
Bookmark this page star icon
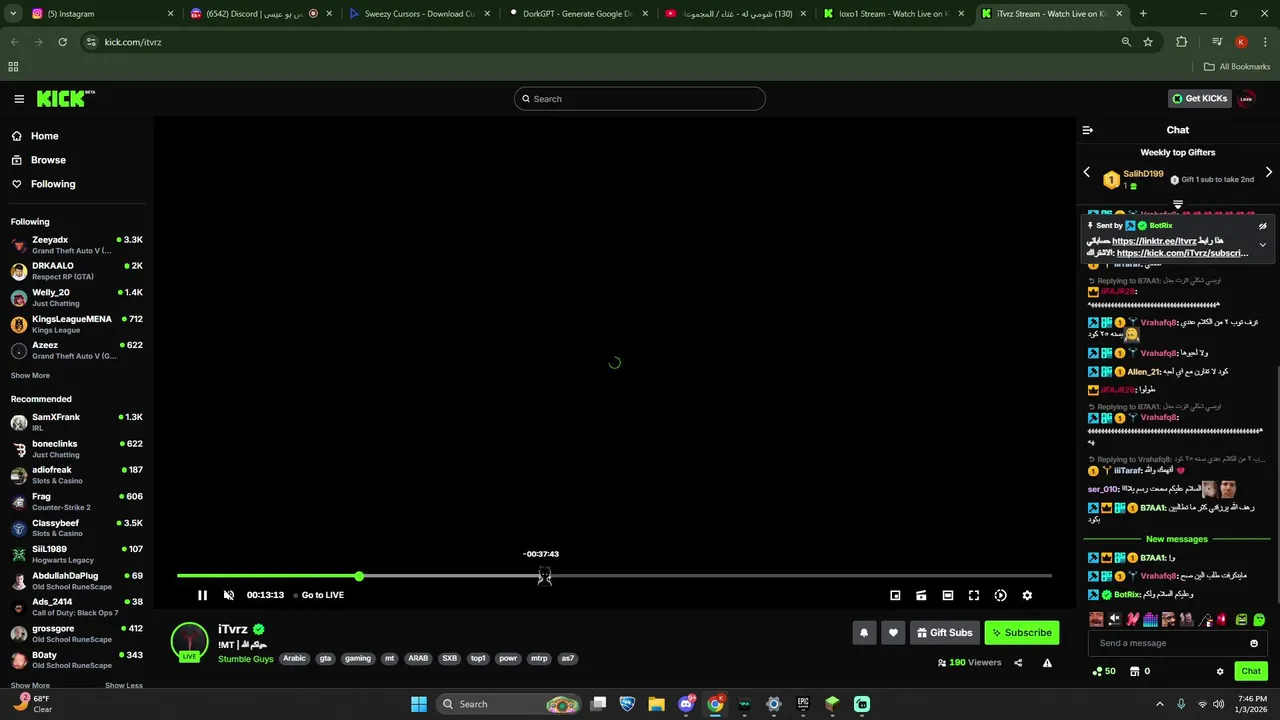click(1148, 42)
